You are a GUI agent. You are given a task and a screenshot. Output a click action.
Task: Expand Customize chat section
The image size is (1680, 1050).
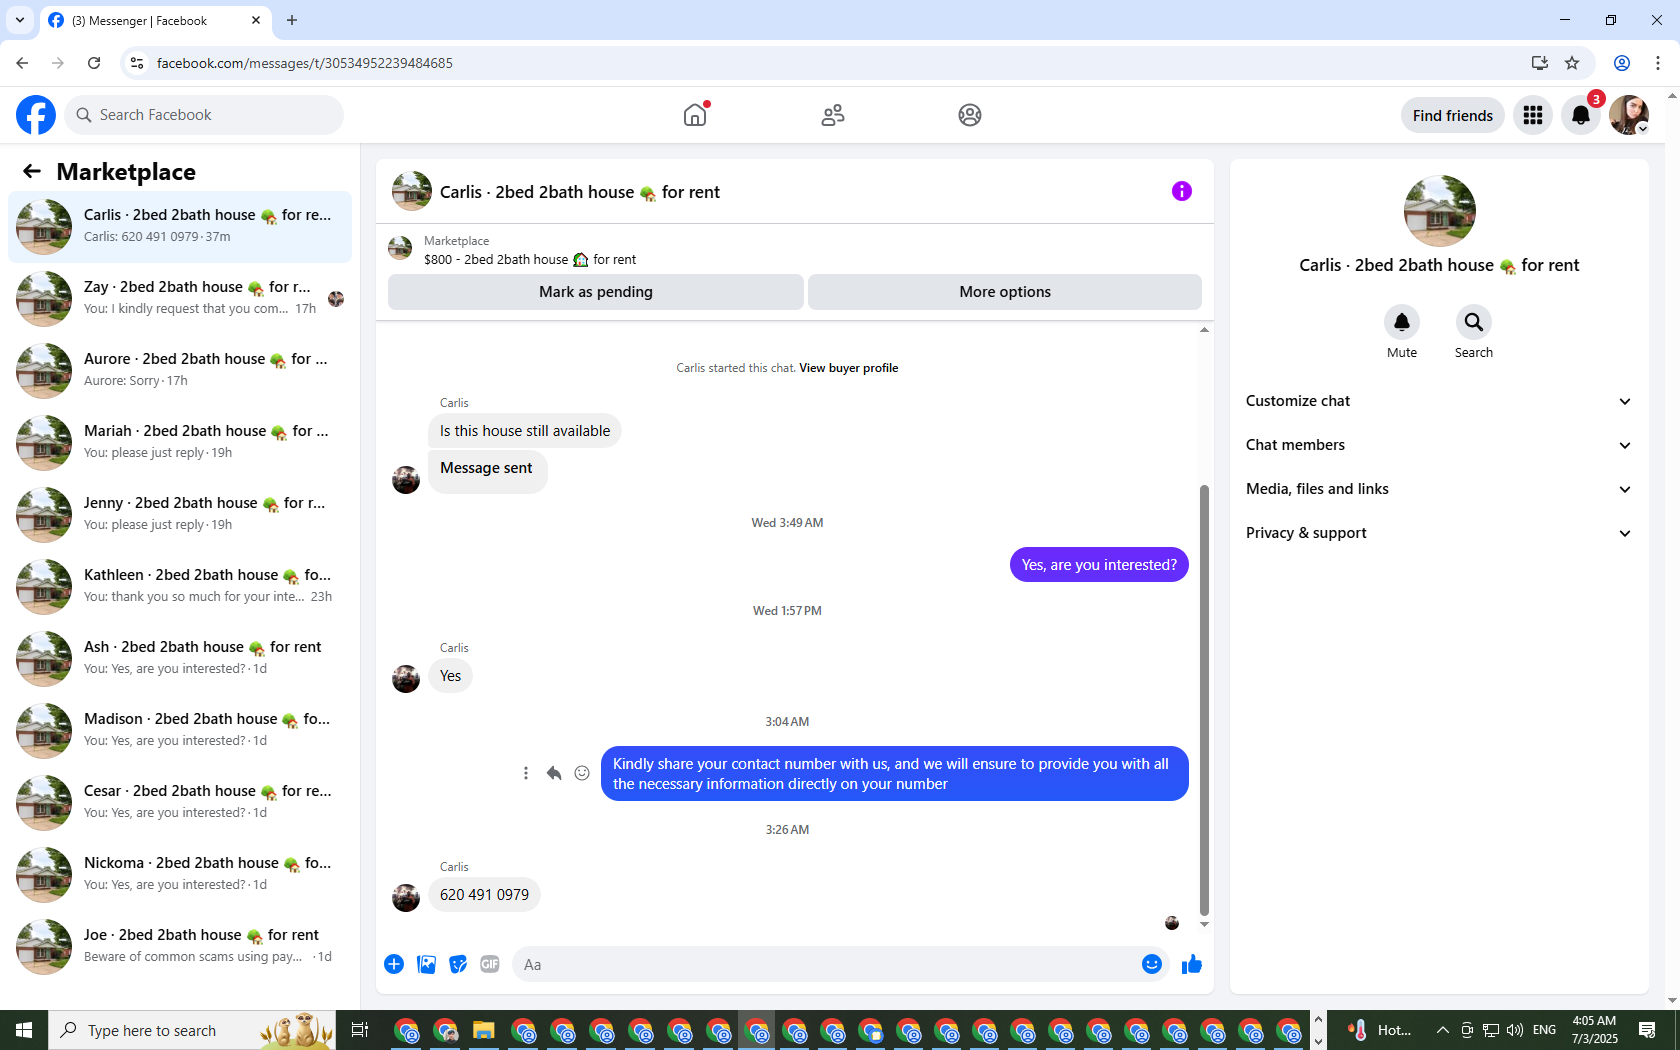(1439, 401)
